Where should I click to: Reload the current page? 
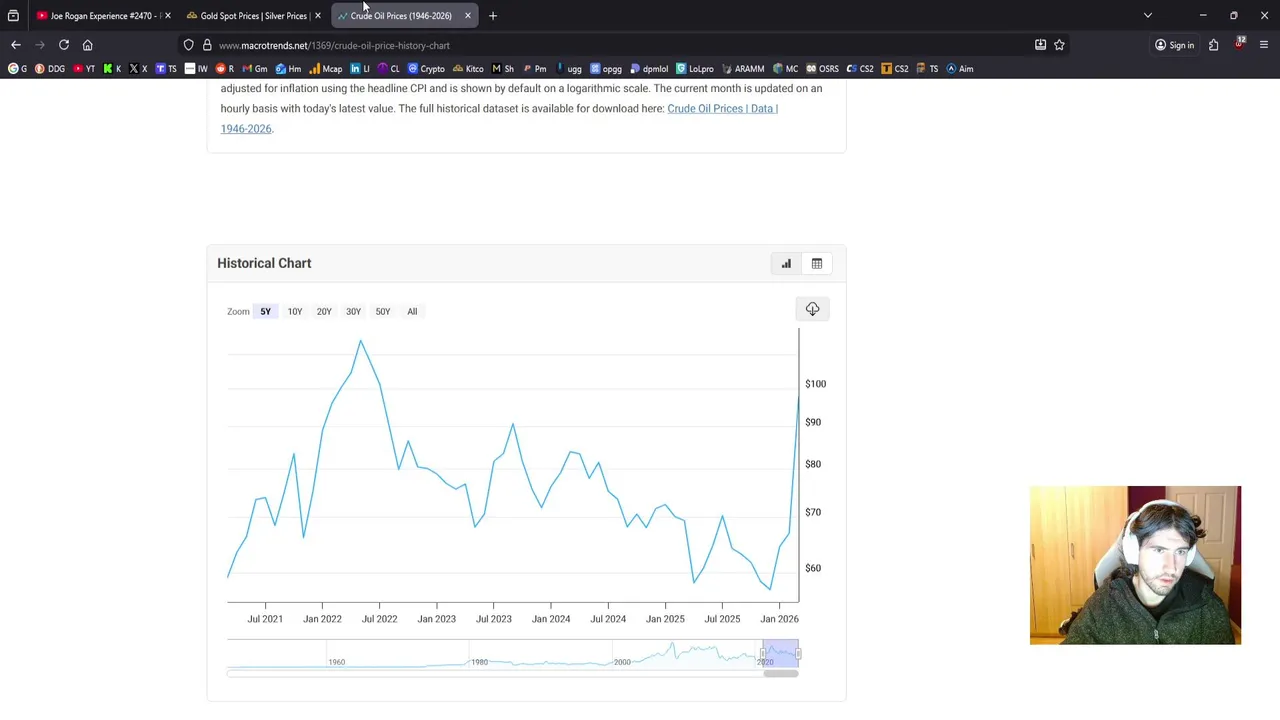[64, 45]
